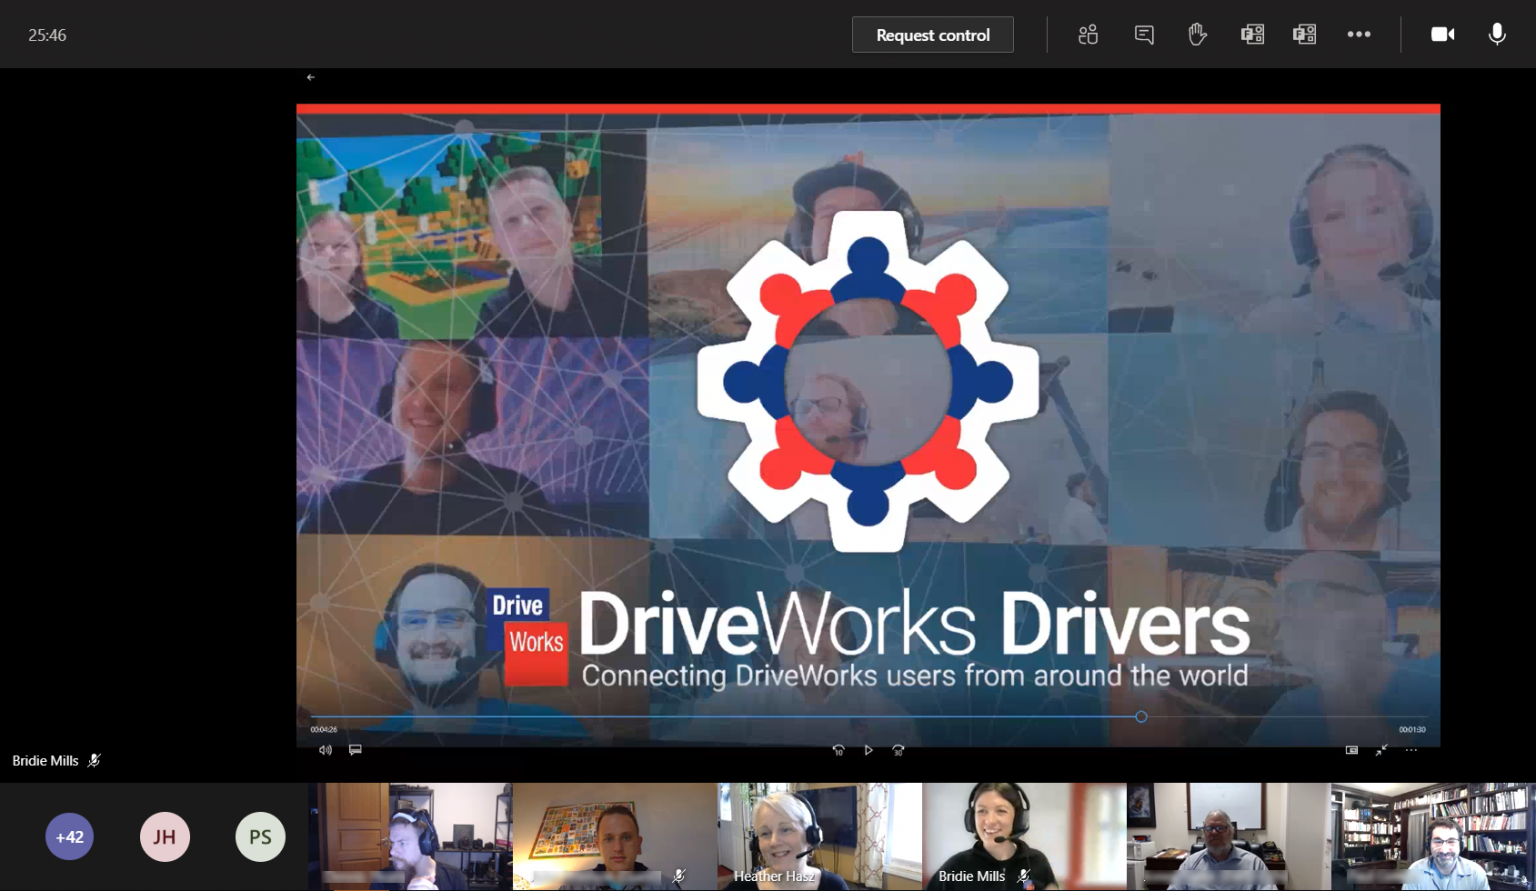1536x891 pixels.
Task: Click the back arrow above the shared video
Action: pyautogui.click(x=310, y=77)
